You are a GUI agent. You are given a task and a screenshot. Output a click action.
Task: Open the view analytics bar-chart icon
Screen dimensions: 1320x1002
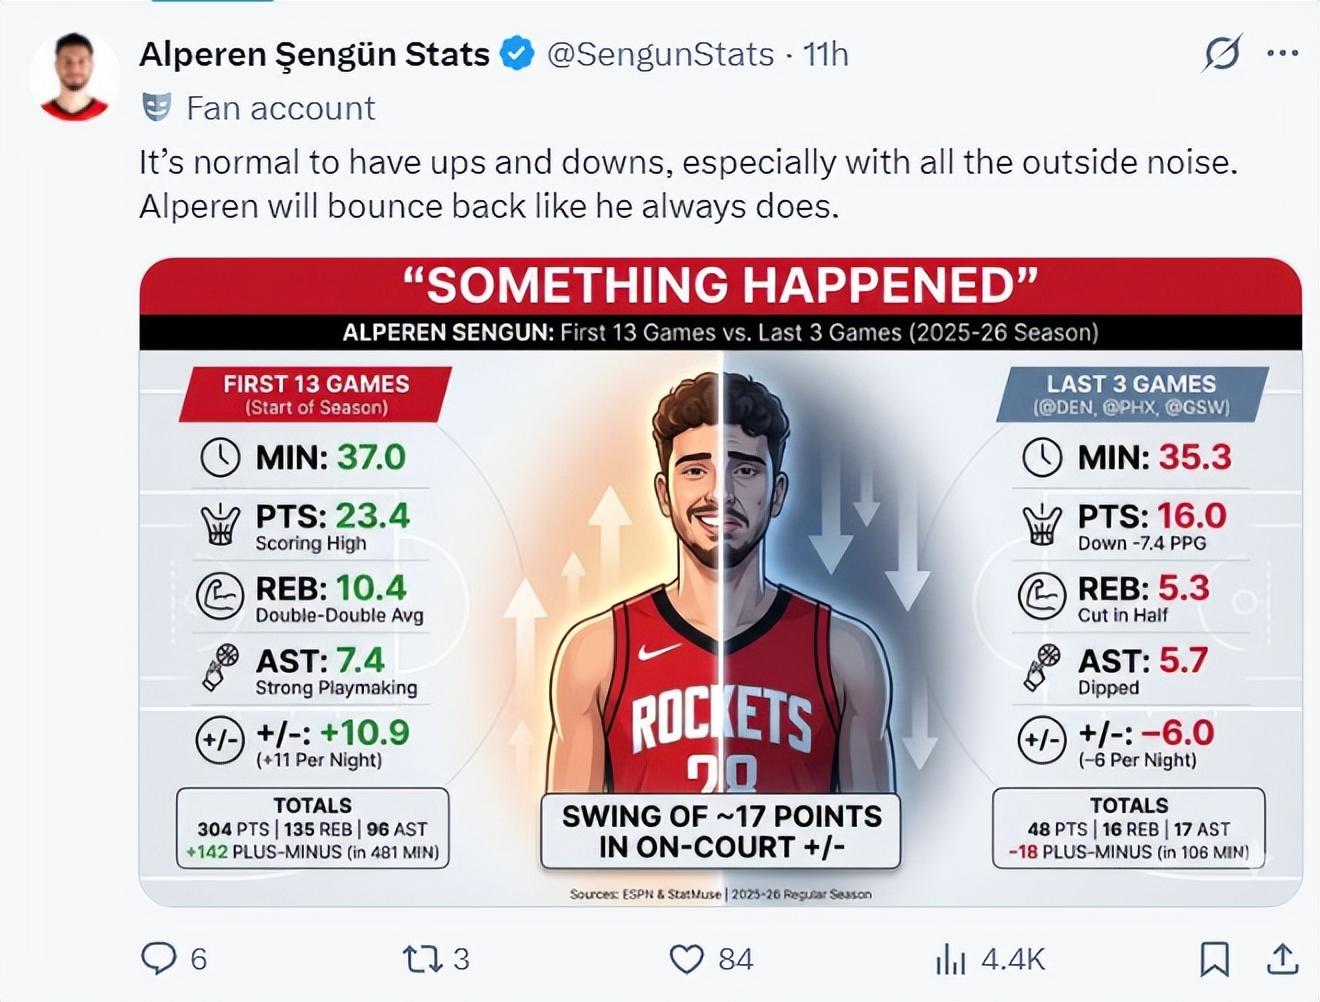(x=950, y=959)
